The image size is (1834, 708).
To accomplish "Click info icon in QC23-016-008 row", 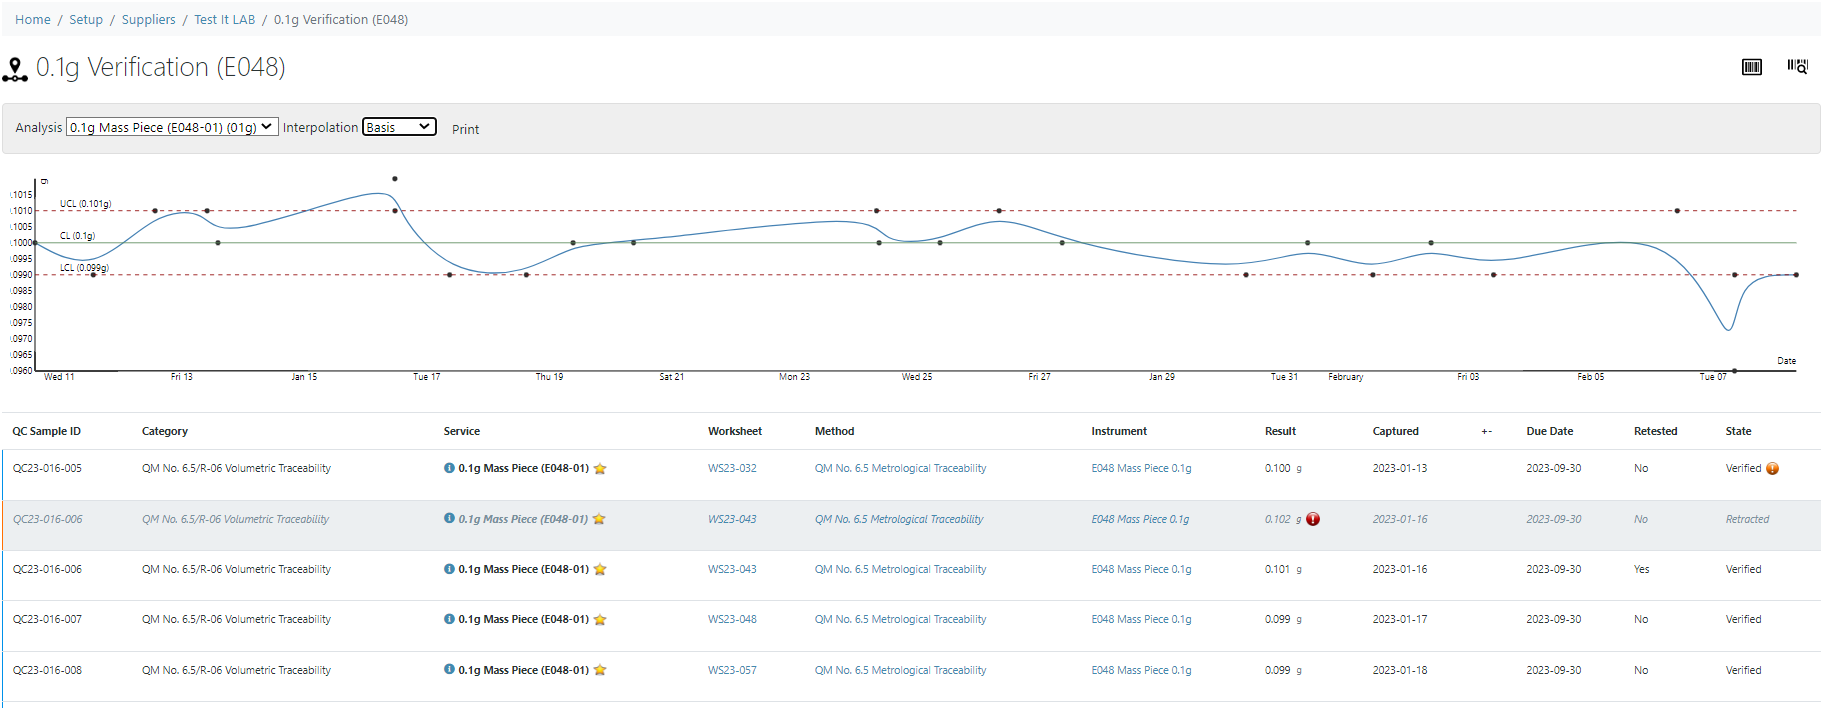I will [449, 670].
